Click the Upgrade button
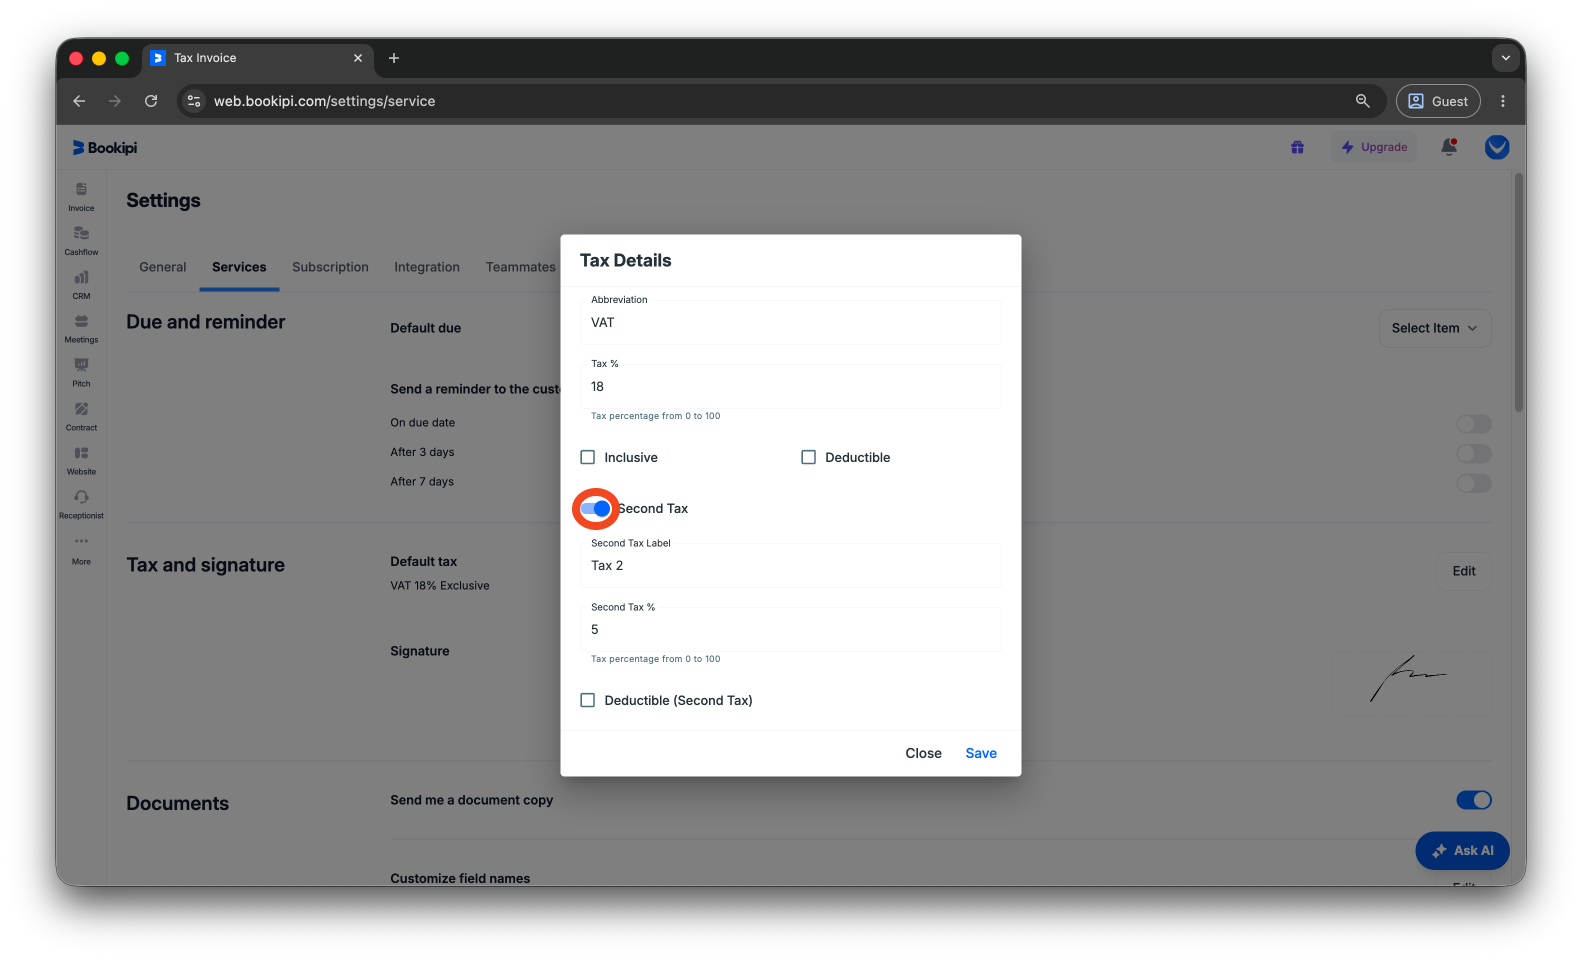The width and height of the screenshot is (1582, 960). pos(1374,147)
